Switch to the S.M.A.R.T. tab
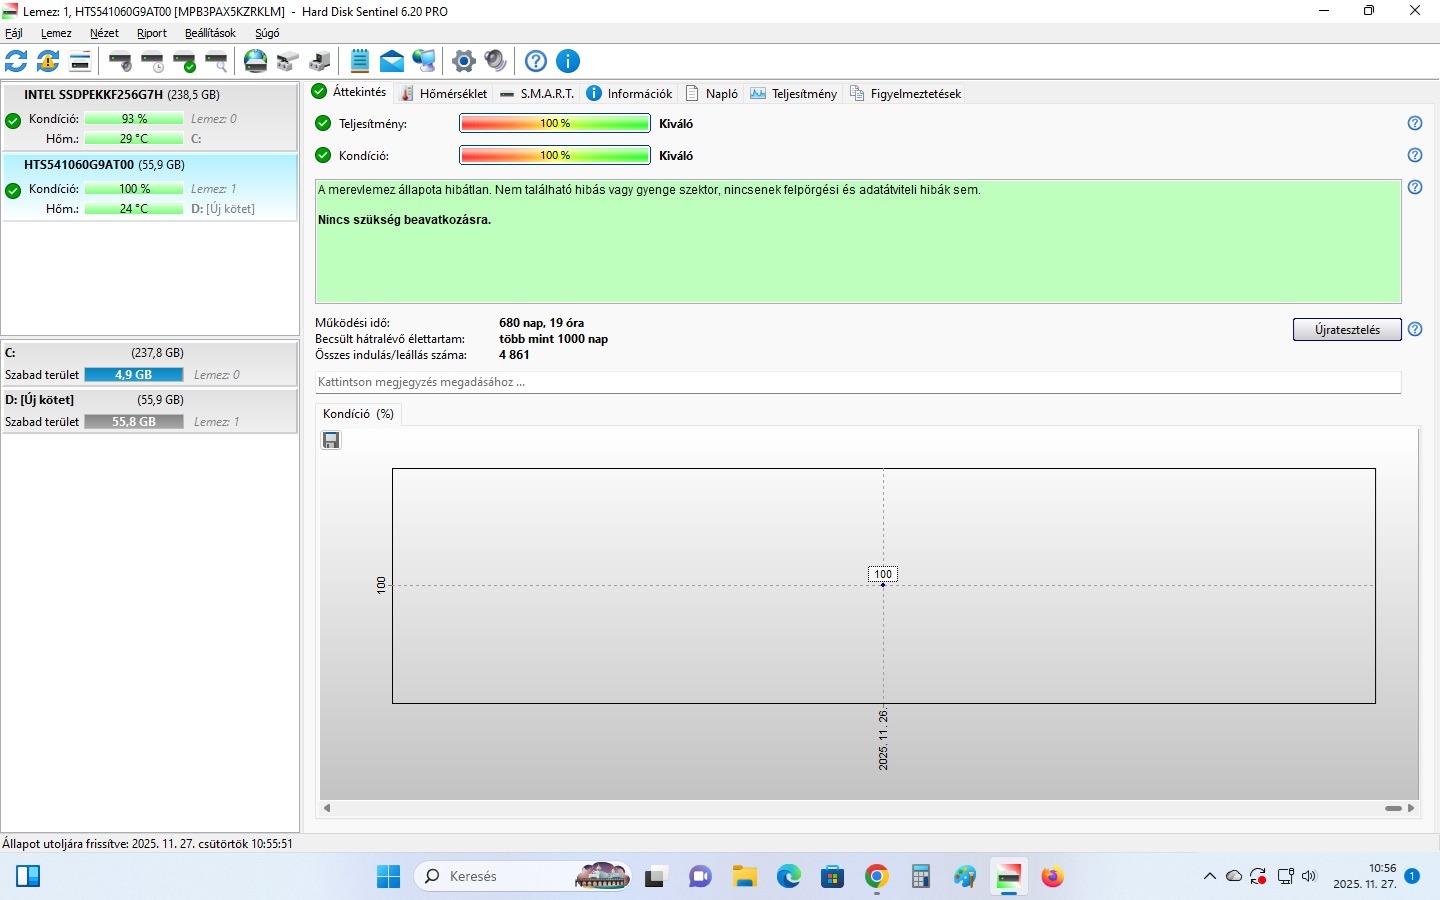This screenshot has width=1440, height=900. pyautogui.click(x=537, y=93)
